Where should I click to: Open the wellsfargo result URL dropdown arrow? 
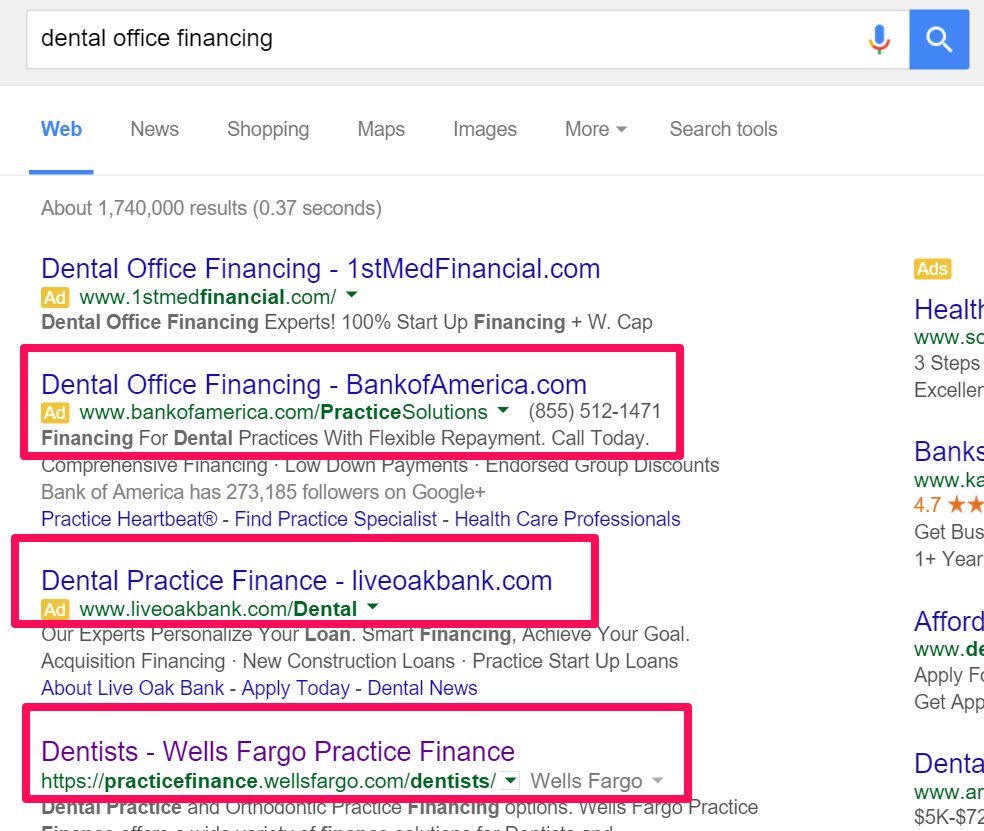[x=511, y=781]
